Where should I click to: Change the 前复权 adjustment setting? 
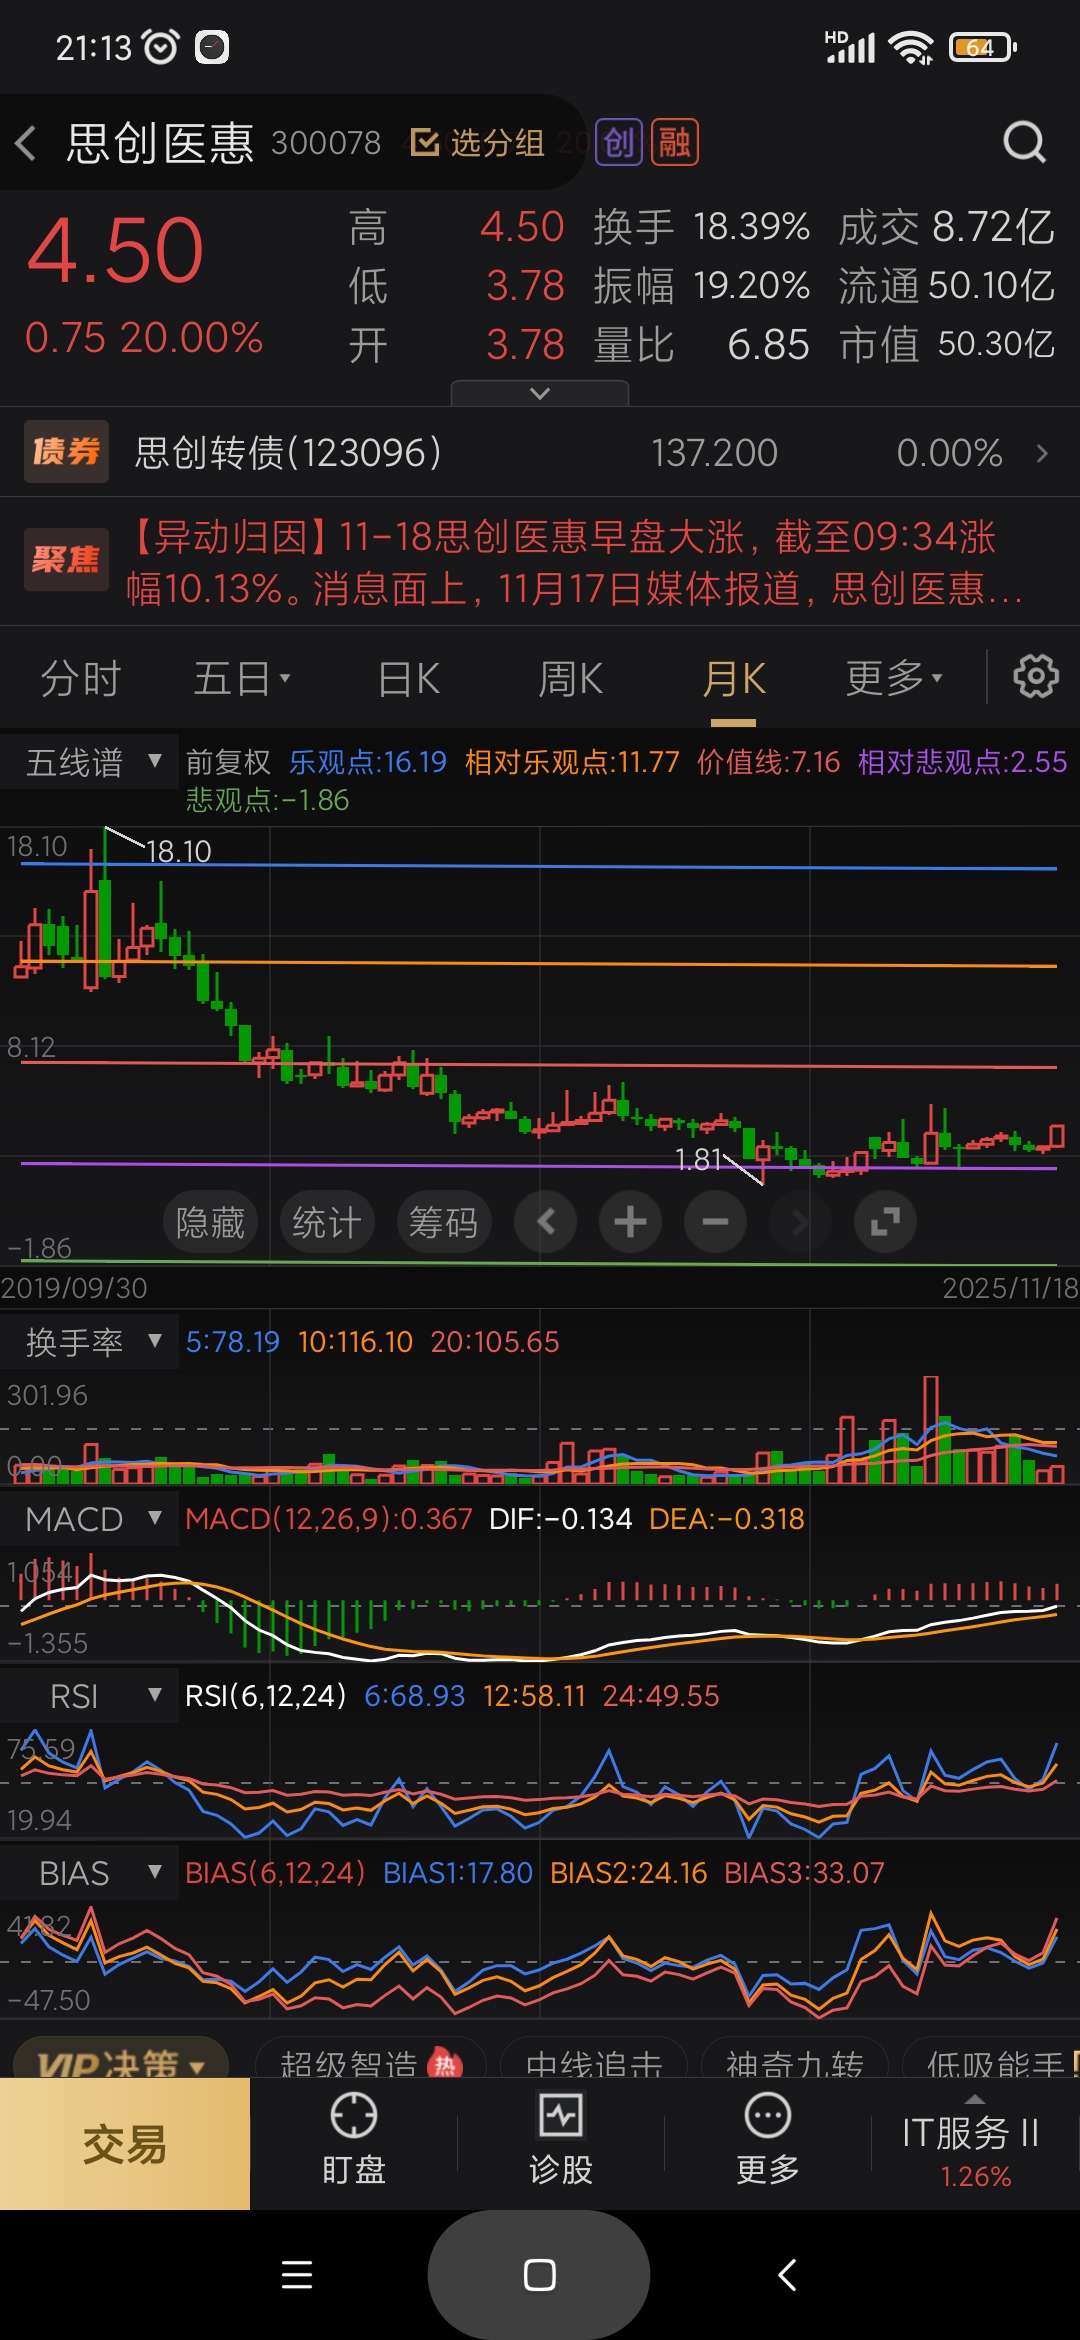pyautogui.click(x=228, y=762)
